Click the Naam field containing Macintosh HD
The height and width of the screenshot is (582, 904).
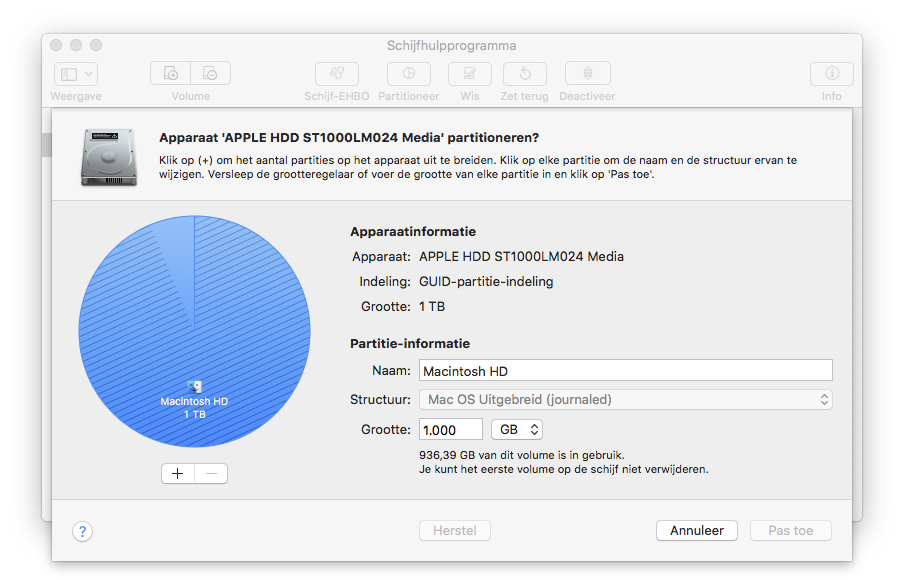(626, 370)
